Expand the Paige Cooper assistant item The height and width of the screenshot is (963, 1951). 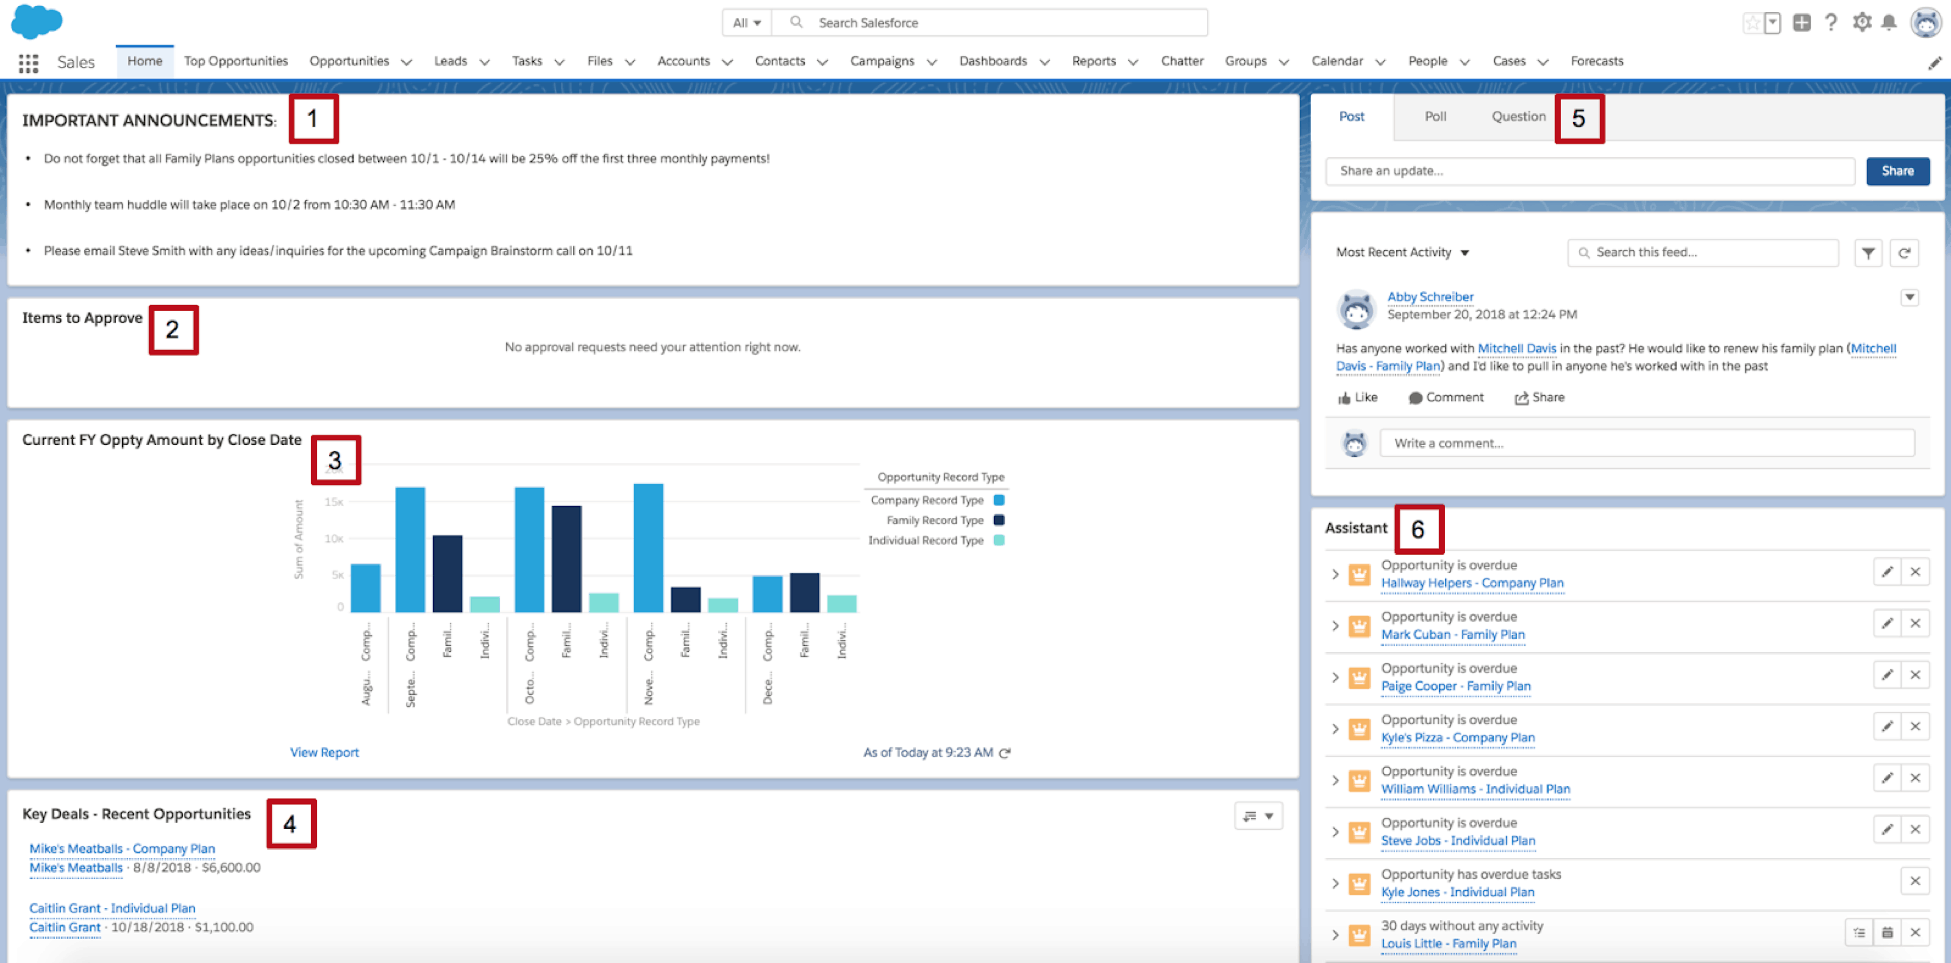click(1335, 677)
